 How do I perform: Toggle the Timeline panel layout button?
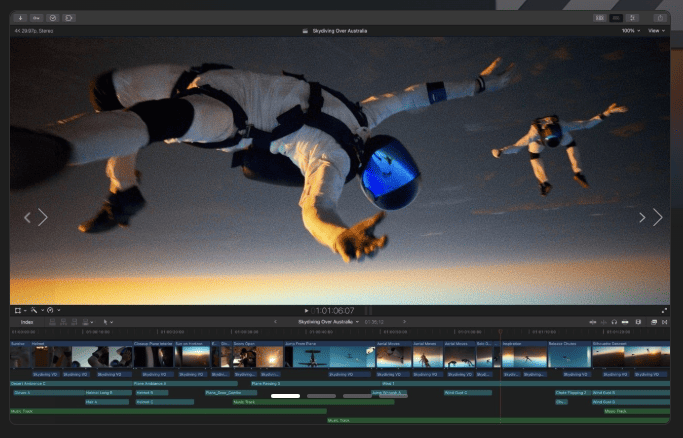[x=616, y=18]
